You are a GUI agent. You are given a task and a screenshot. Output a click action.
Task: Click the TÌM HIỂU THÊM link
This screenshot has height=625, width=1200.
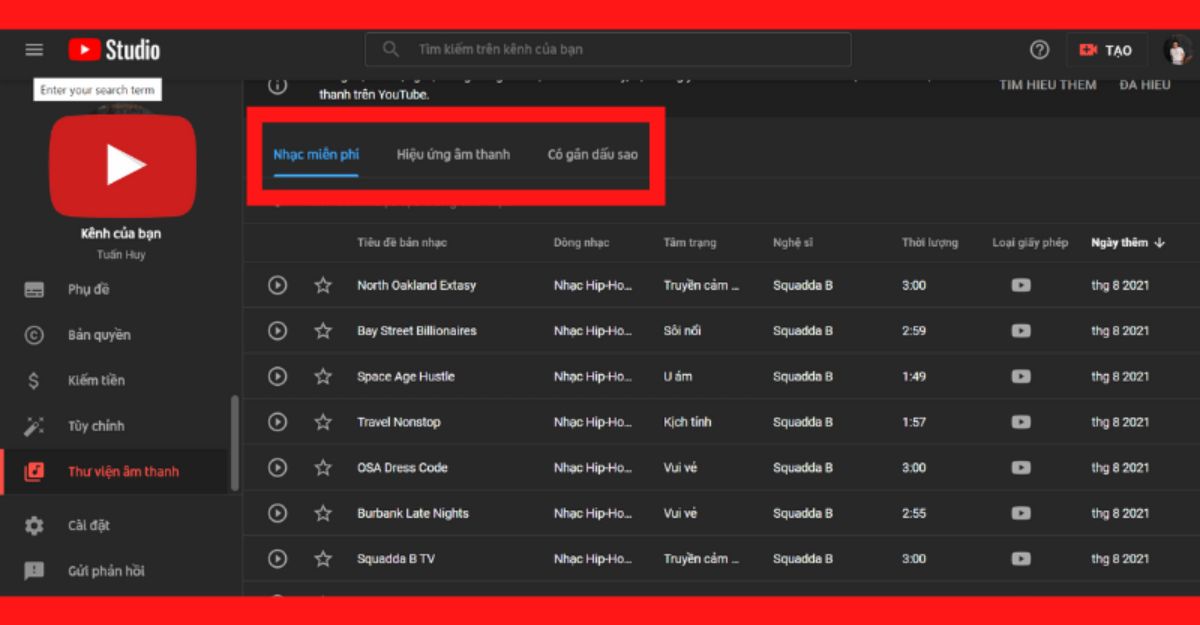(1048, 85)
